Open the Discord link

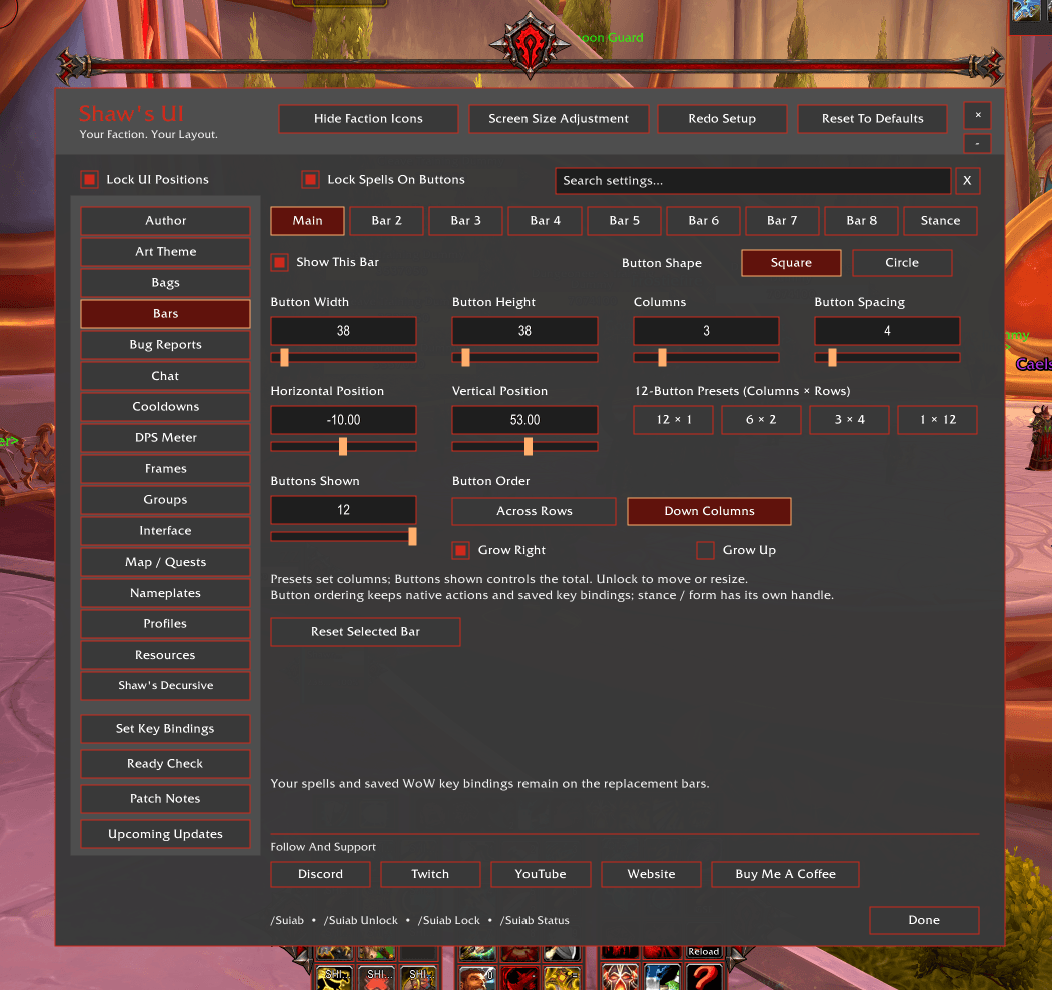point(321,875)
